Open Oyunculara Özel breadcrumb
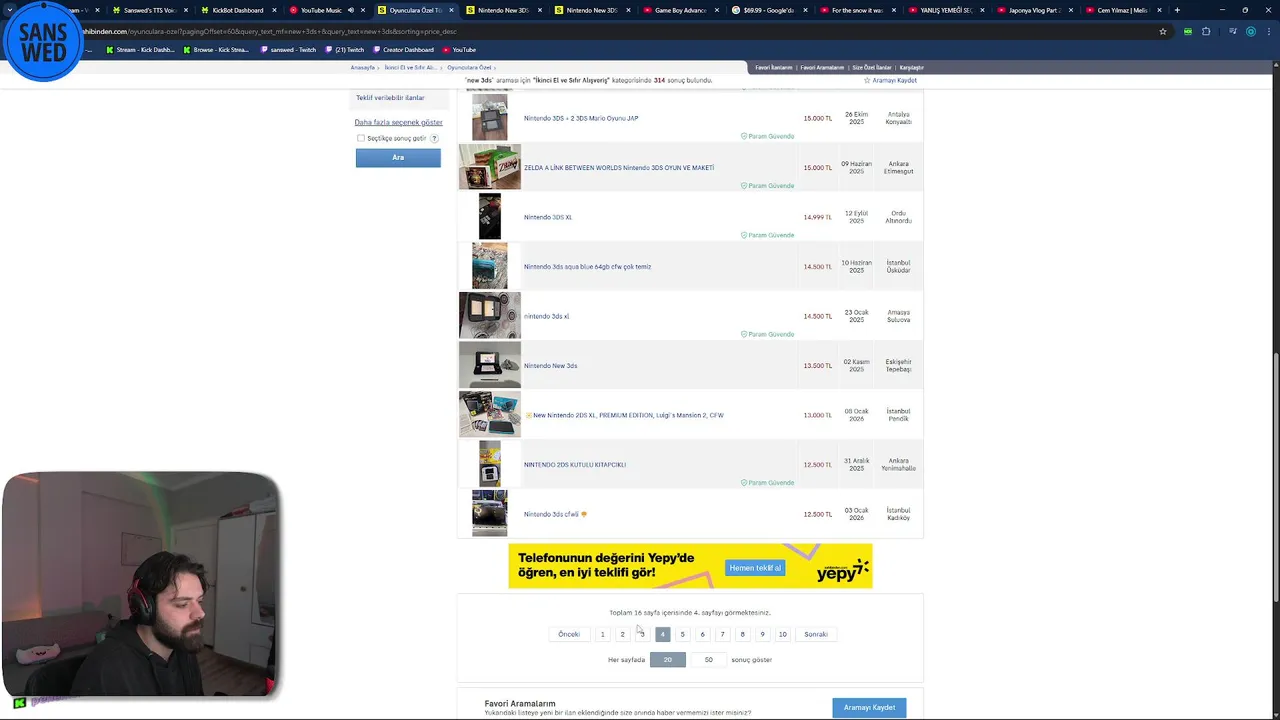 coord(469,67)
